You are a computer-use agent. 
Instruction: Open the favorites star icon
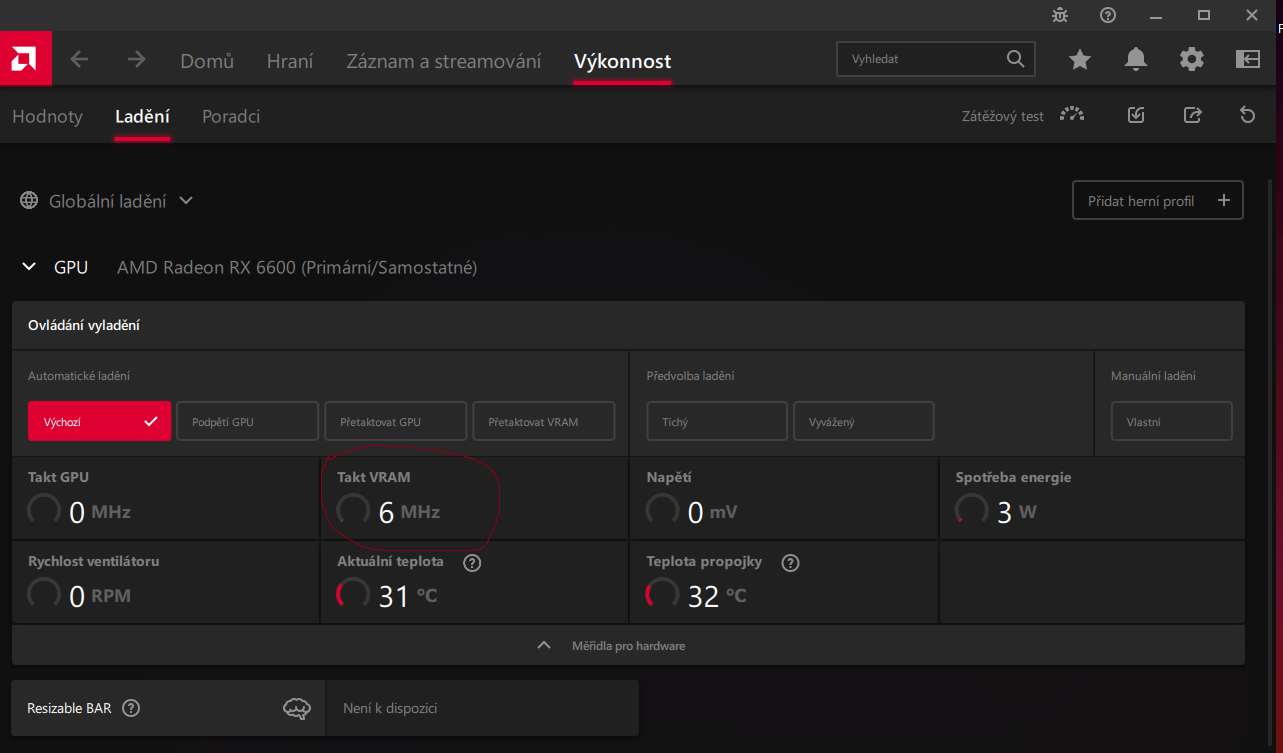point(1080,60)
